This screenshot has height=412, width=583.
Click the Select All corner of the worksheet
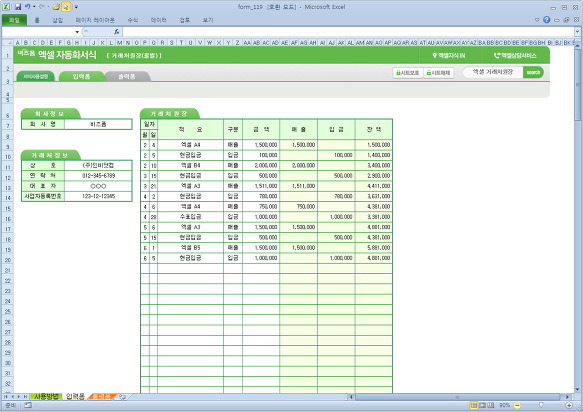tap(7, 43)
